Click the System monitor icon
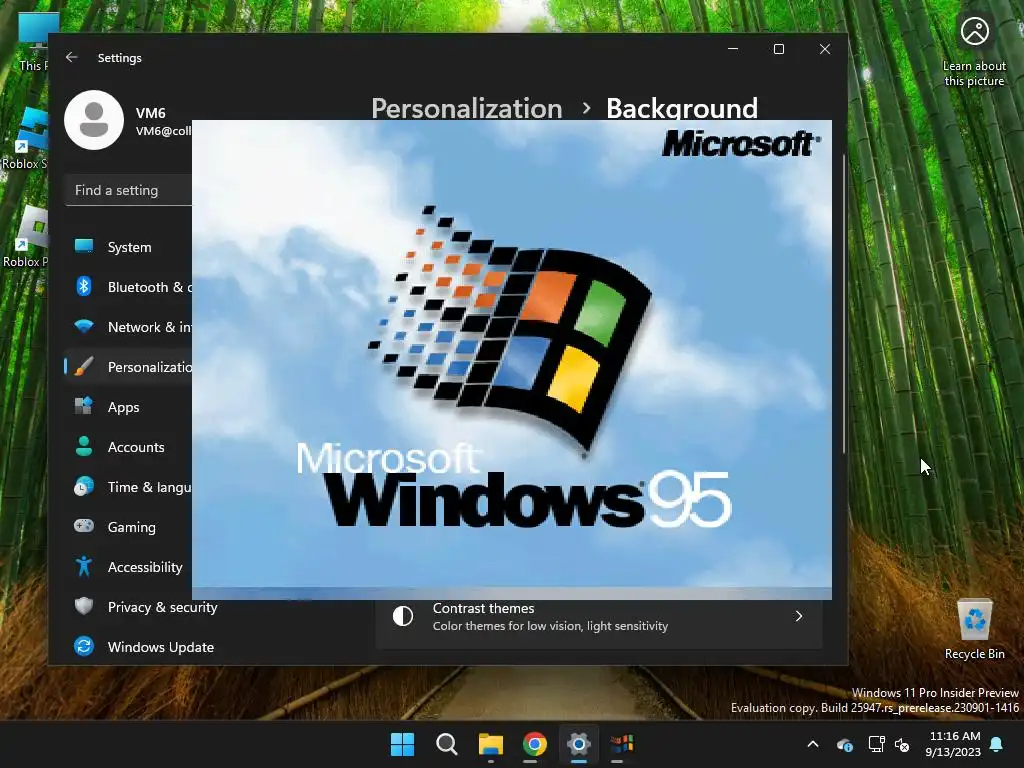 pyautogui.click(x=84, y=246)
